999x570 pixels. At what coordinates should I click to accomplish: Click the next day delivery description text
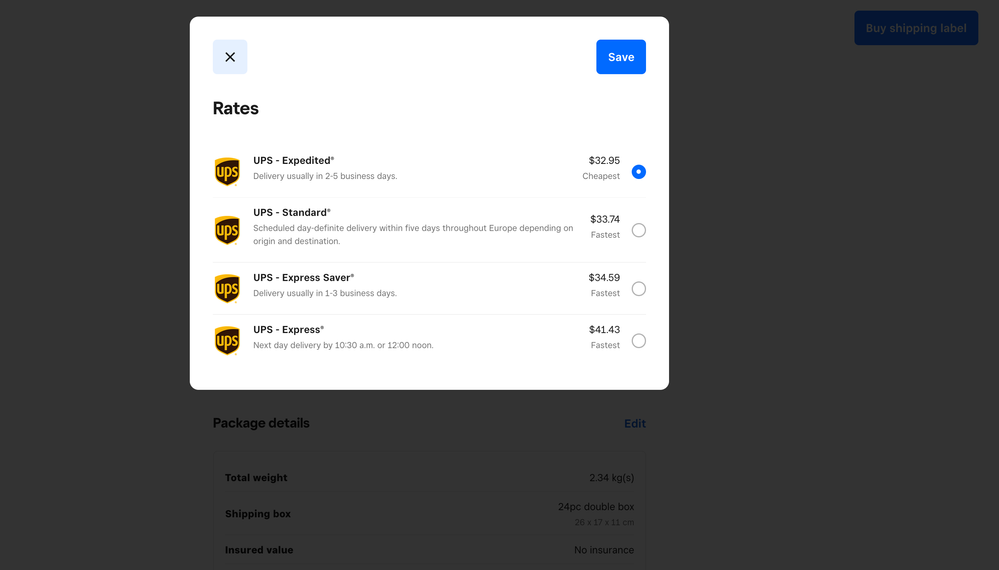(x=343, y=345)
